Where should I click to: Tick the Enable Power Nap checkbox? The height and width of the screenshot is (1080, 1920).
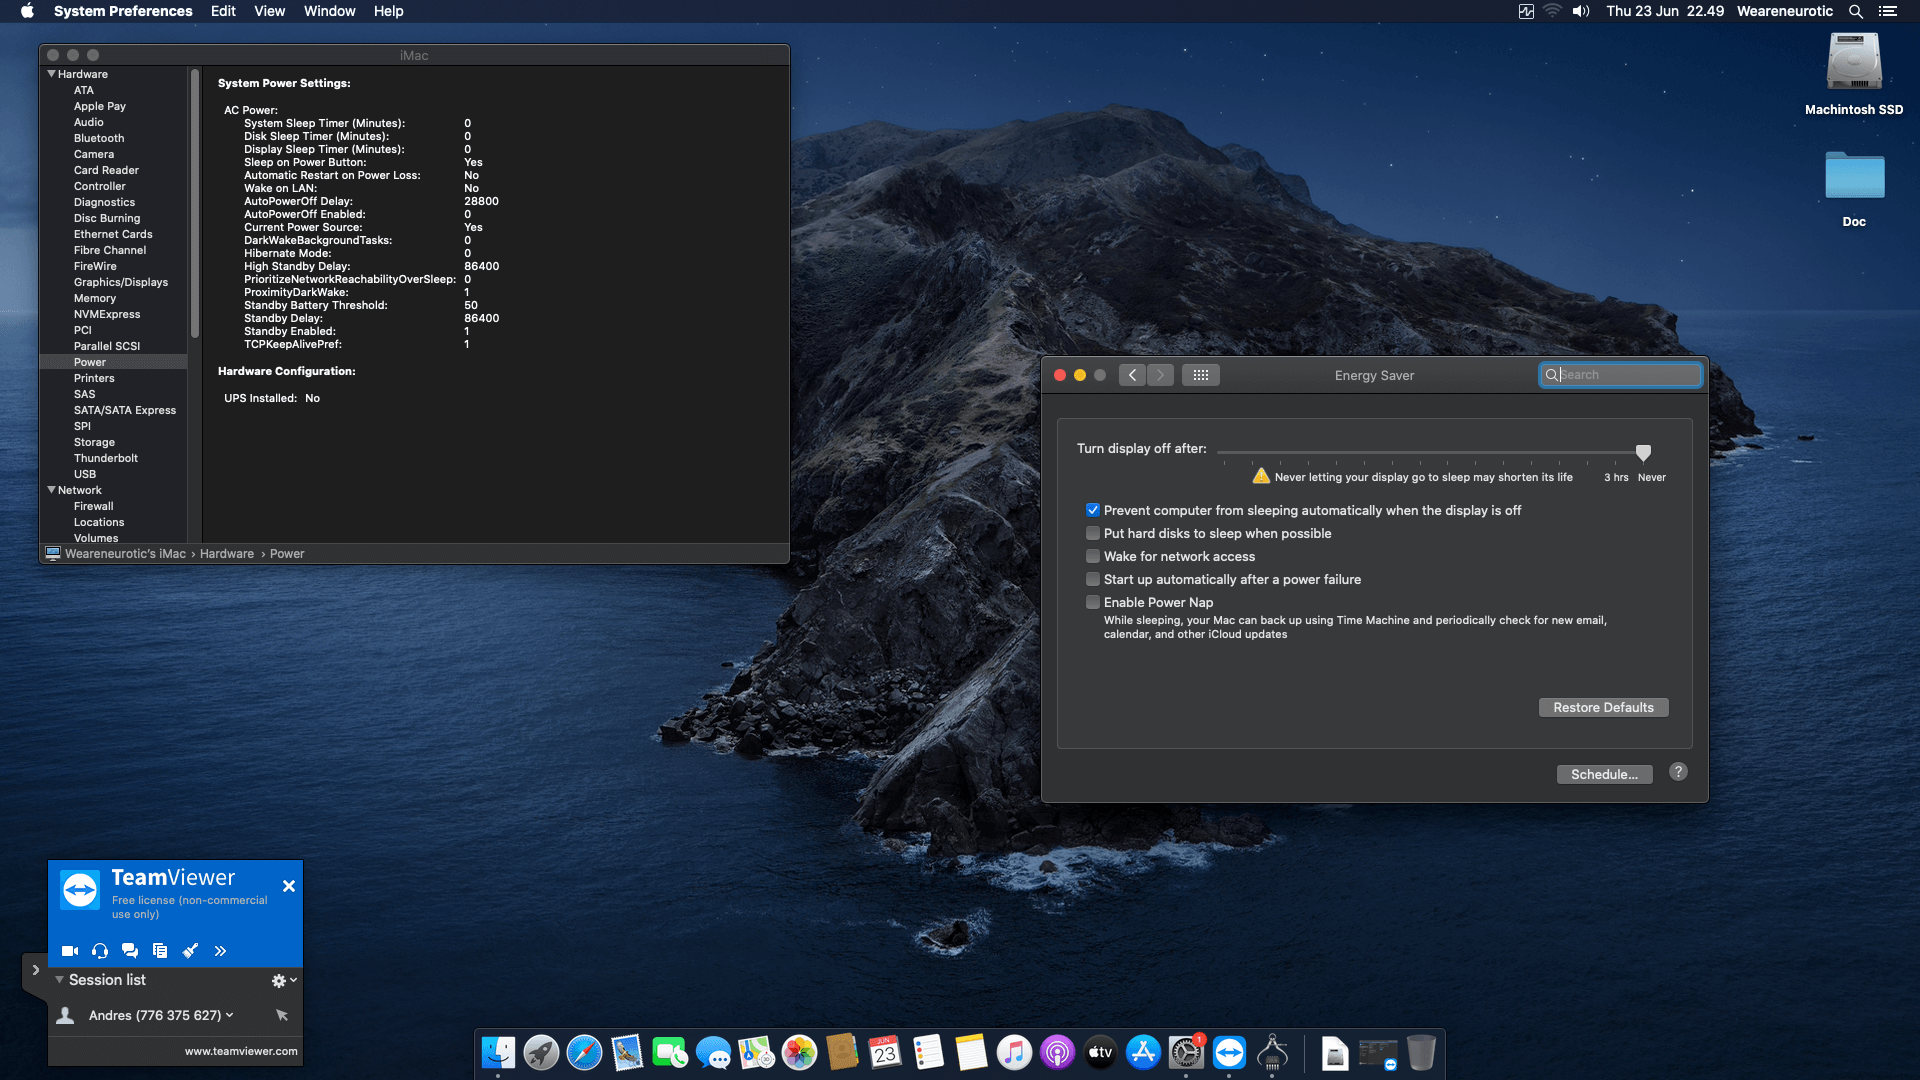(x=1093, y=602)
